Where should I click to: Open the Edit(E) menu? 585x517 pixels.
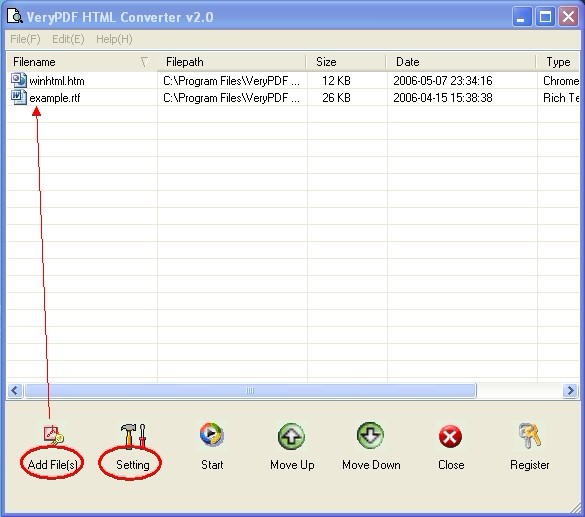tap(68, 39)
